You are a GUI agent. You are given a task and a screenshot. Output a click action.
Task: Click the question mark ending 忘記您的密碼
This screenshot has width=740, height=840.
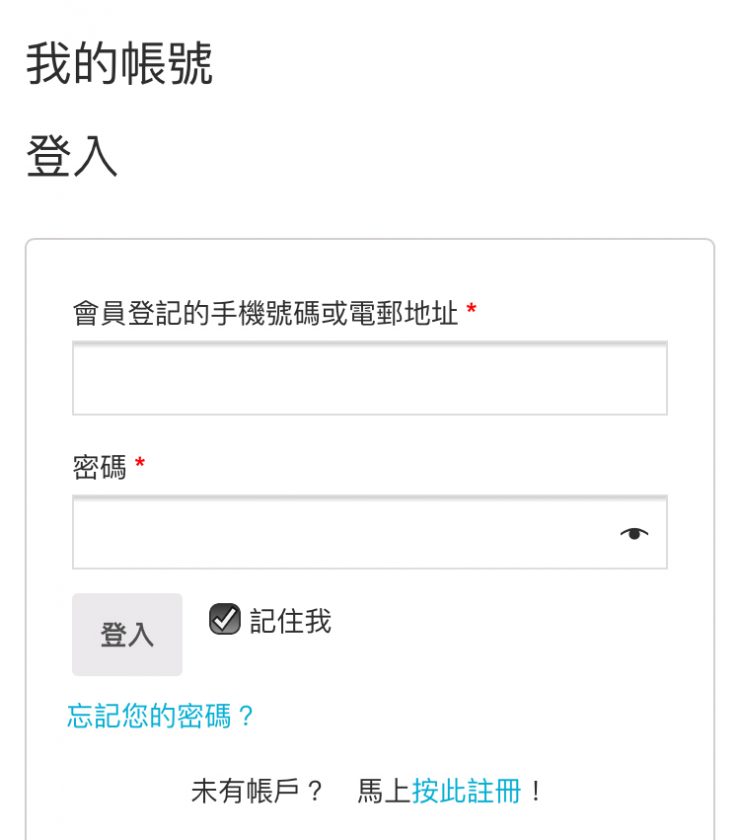click(x=245, y=716)
